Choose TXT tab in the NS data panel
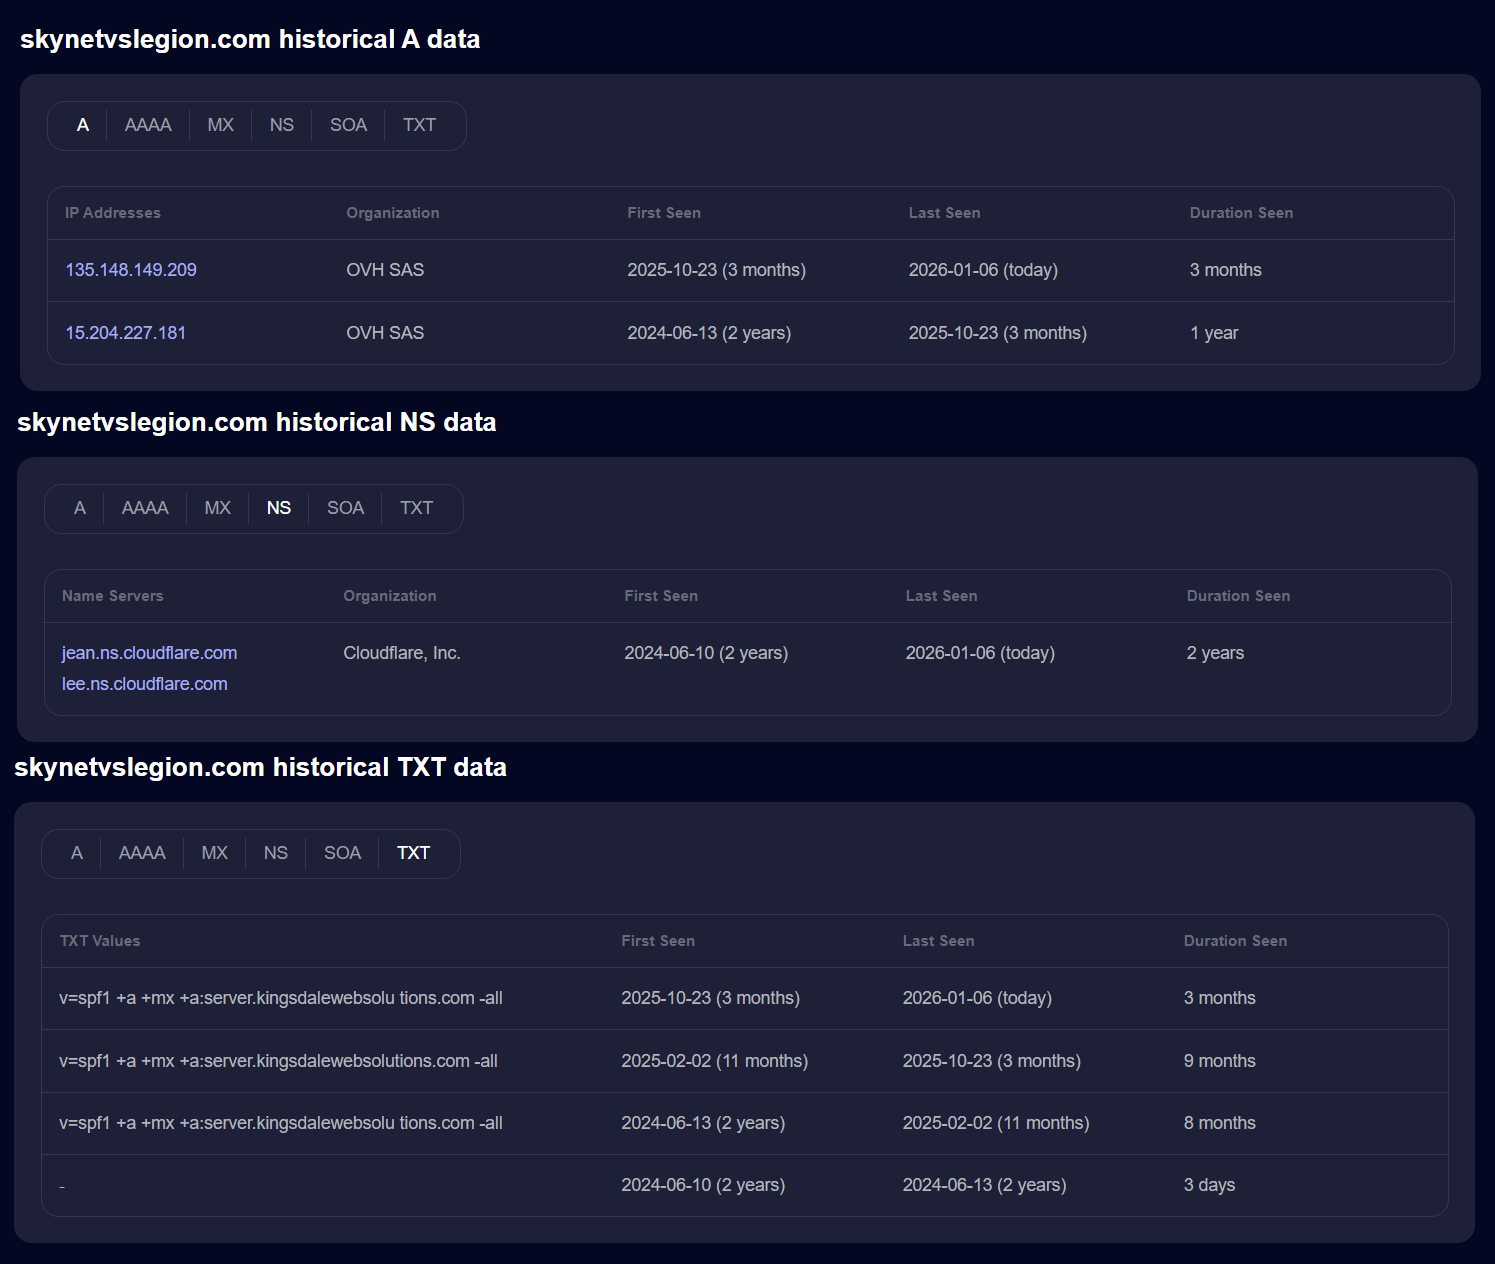Viewport: 1495px width, 1264px height. (416, 508)
